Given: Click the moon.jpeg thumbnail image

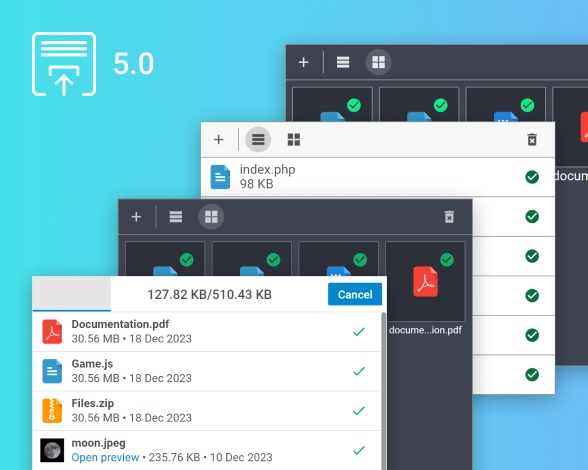Looking at the screenshot, I should 52,450.
